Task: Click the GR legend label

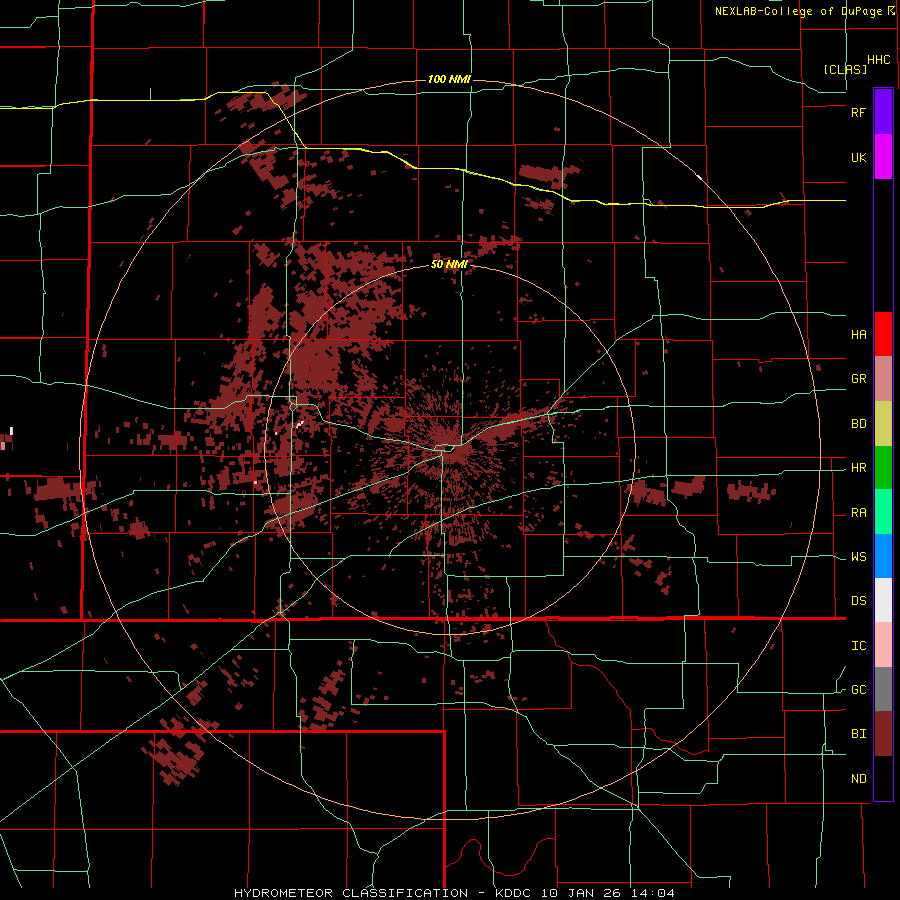Action: [858, 379]
